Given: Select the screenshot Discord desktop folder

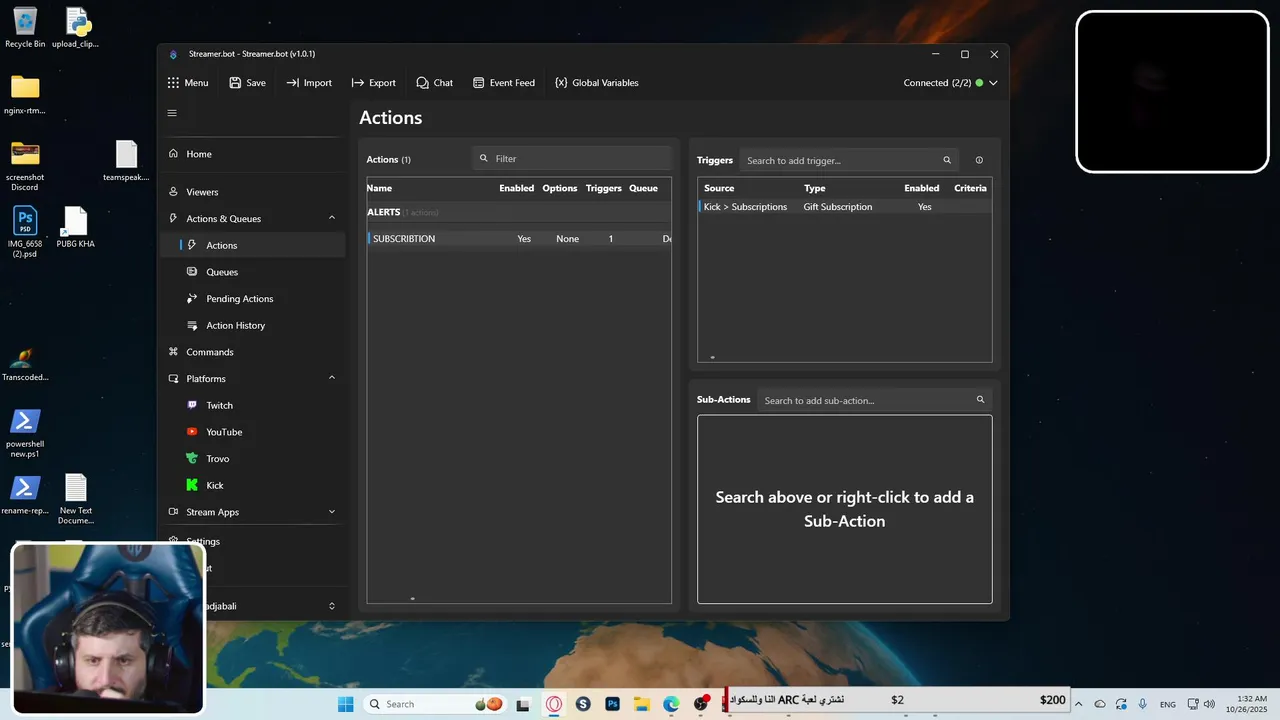Looking at the screenshot, I should (x=25, y=166).
